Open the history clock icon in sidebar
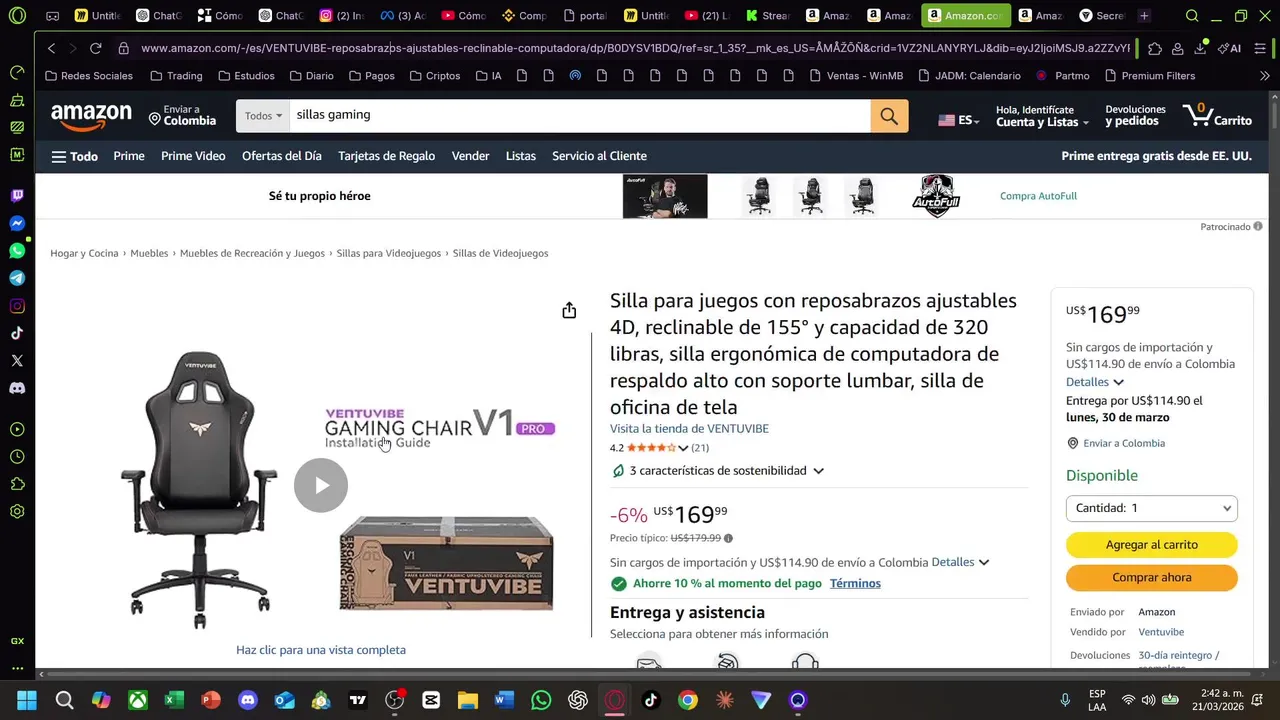This screenshot has width=1280, height=720. coord(17,457)
